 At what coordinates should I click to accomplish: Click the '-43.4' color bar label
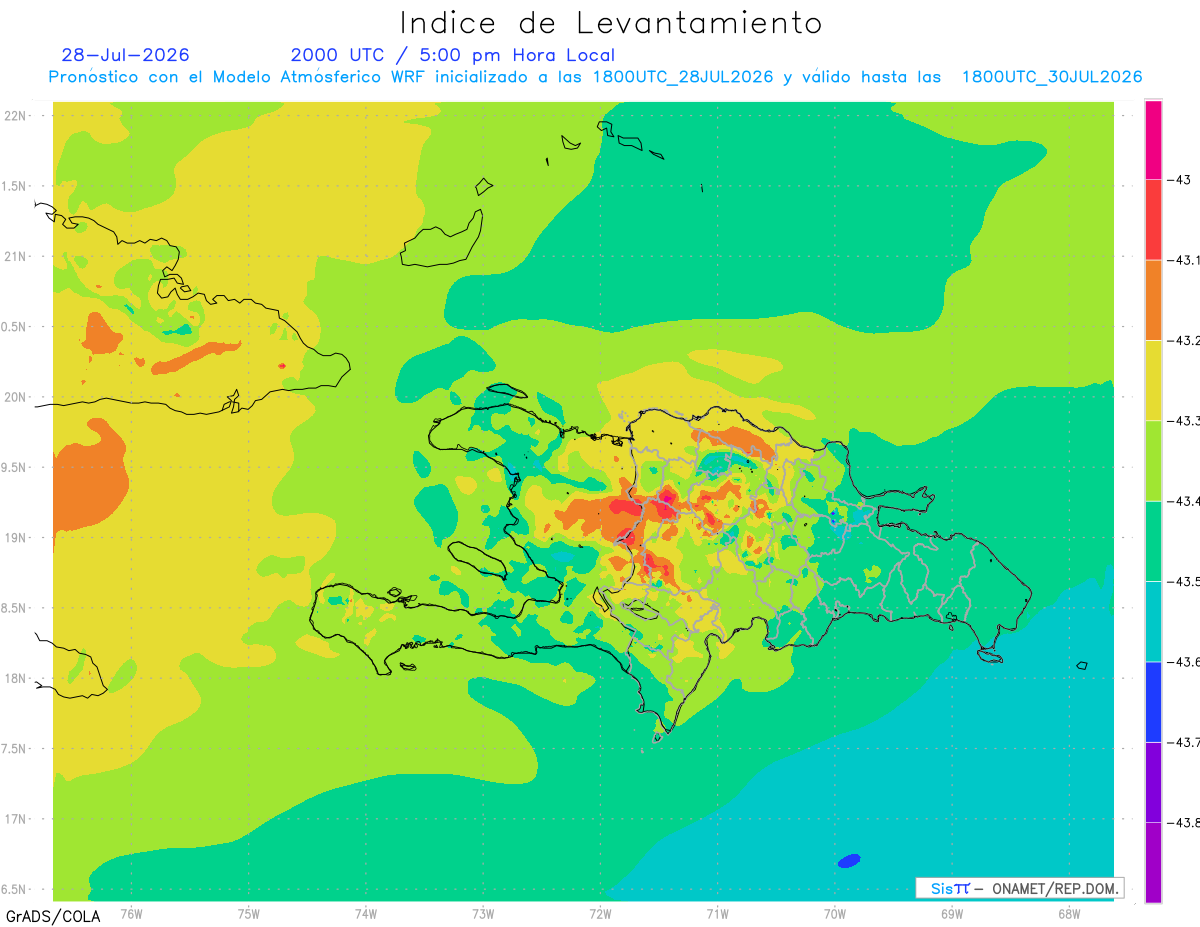(1184, 501)
